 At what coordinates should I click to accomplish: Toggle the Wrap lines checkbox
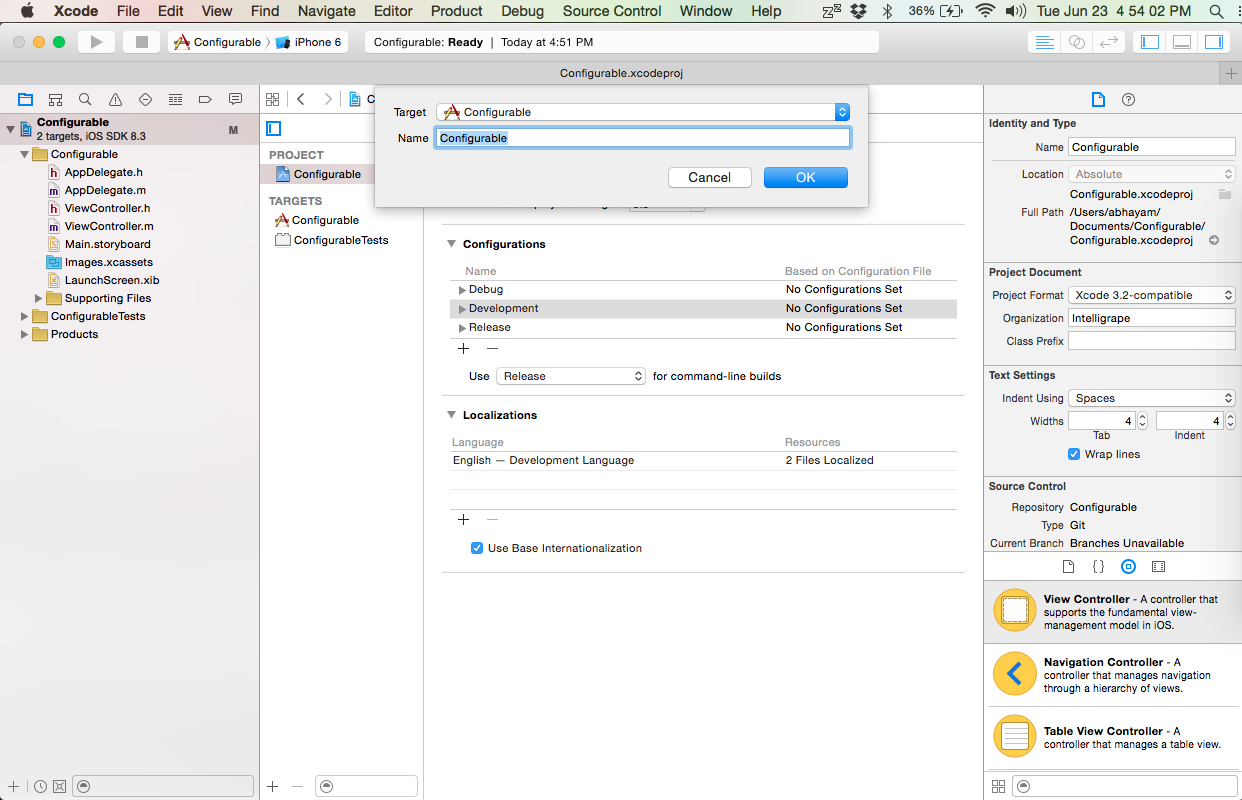(1075, 454)
